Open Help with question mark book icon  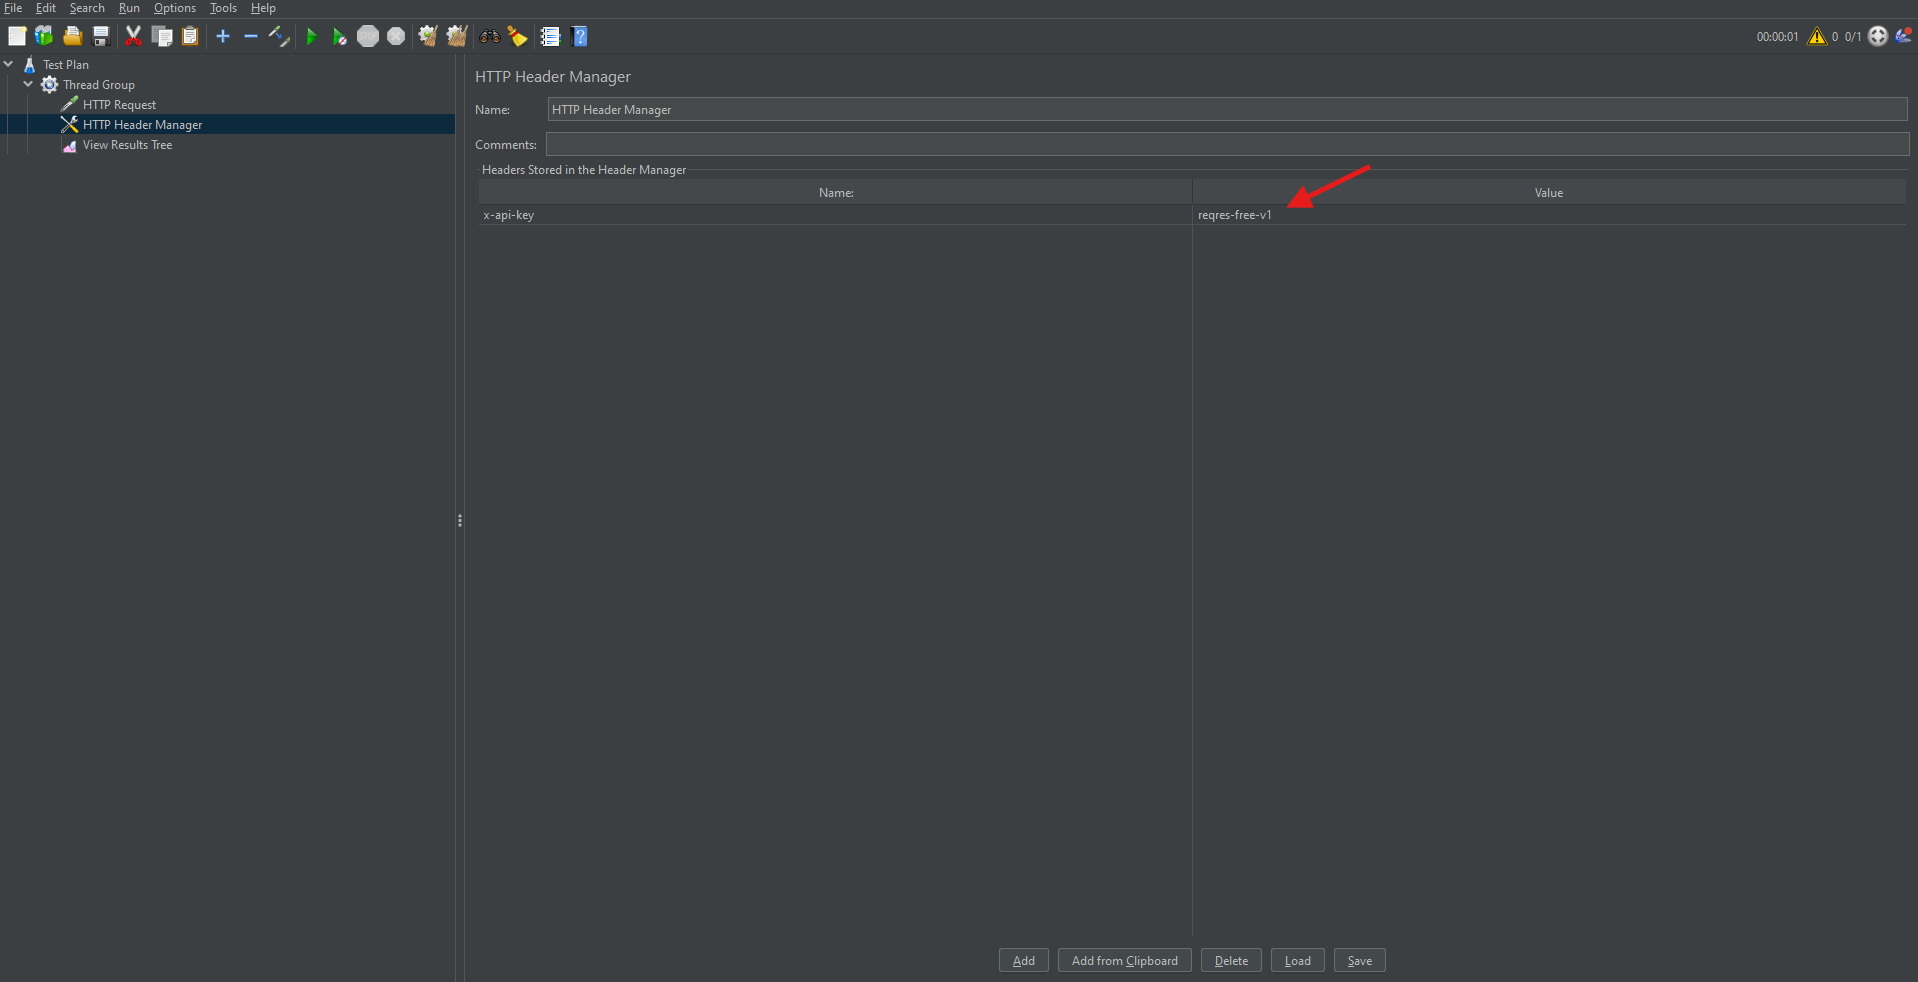(579, 36)
